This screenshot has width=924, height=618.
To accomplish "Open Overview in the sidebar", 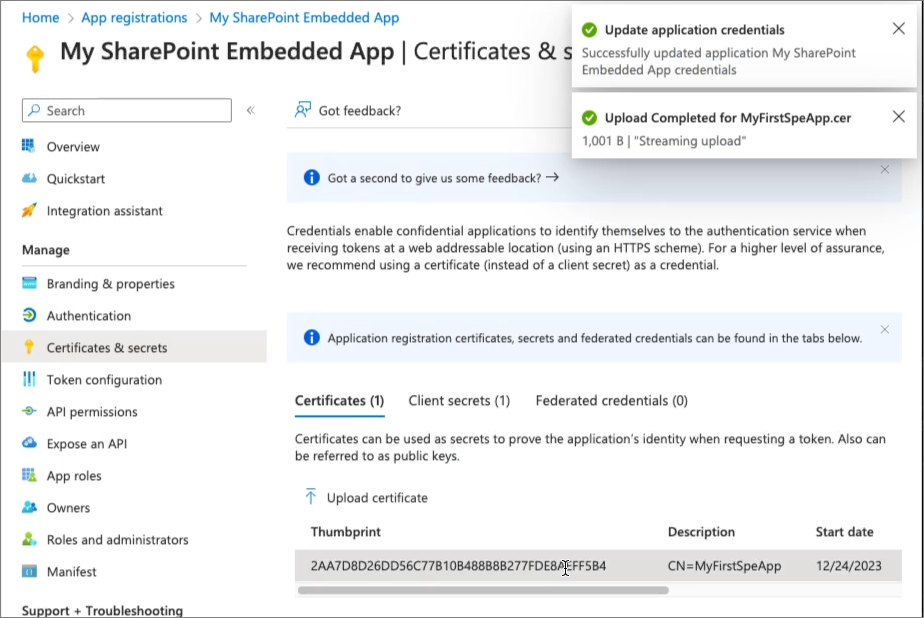I will [x=75, y=146].
